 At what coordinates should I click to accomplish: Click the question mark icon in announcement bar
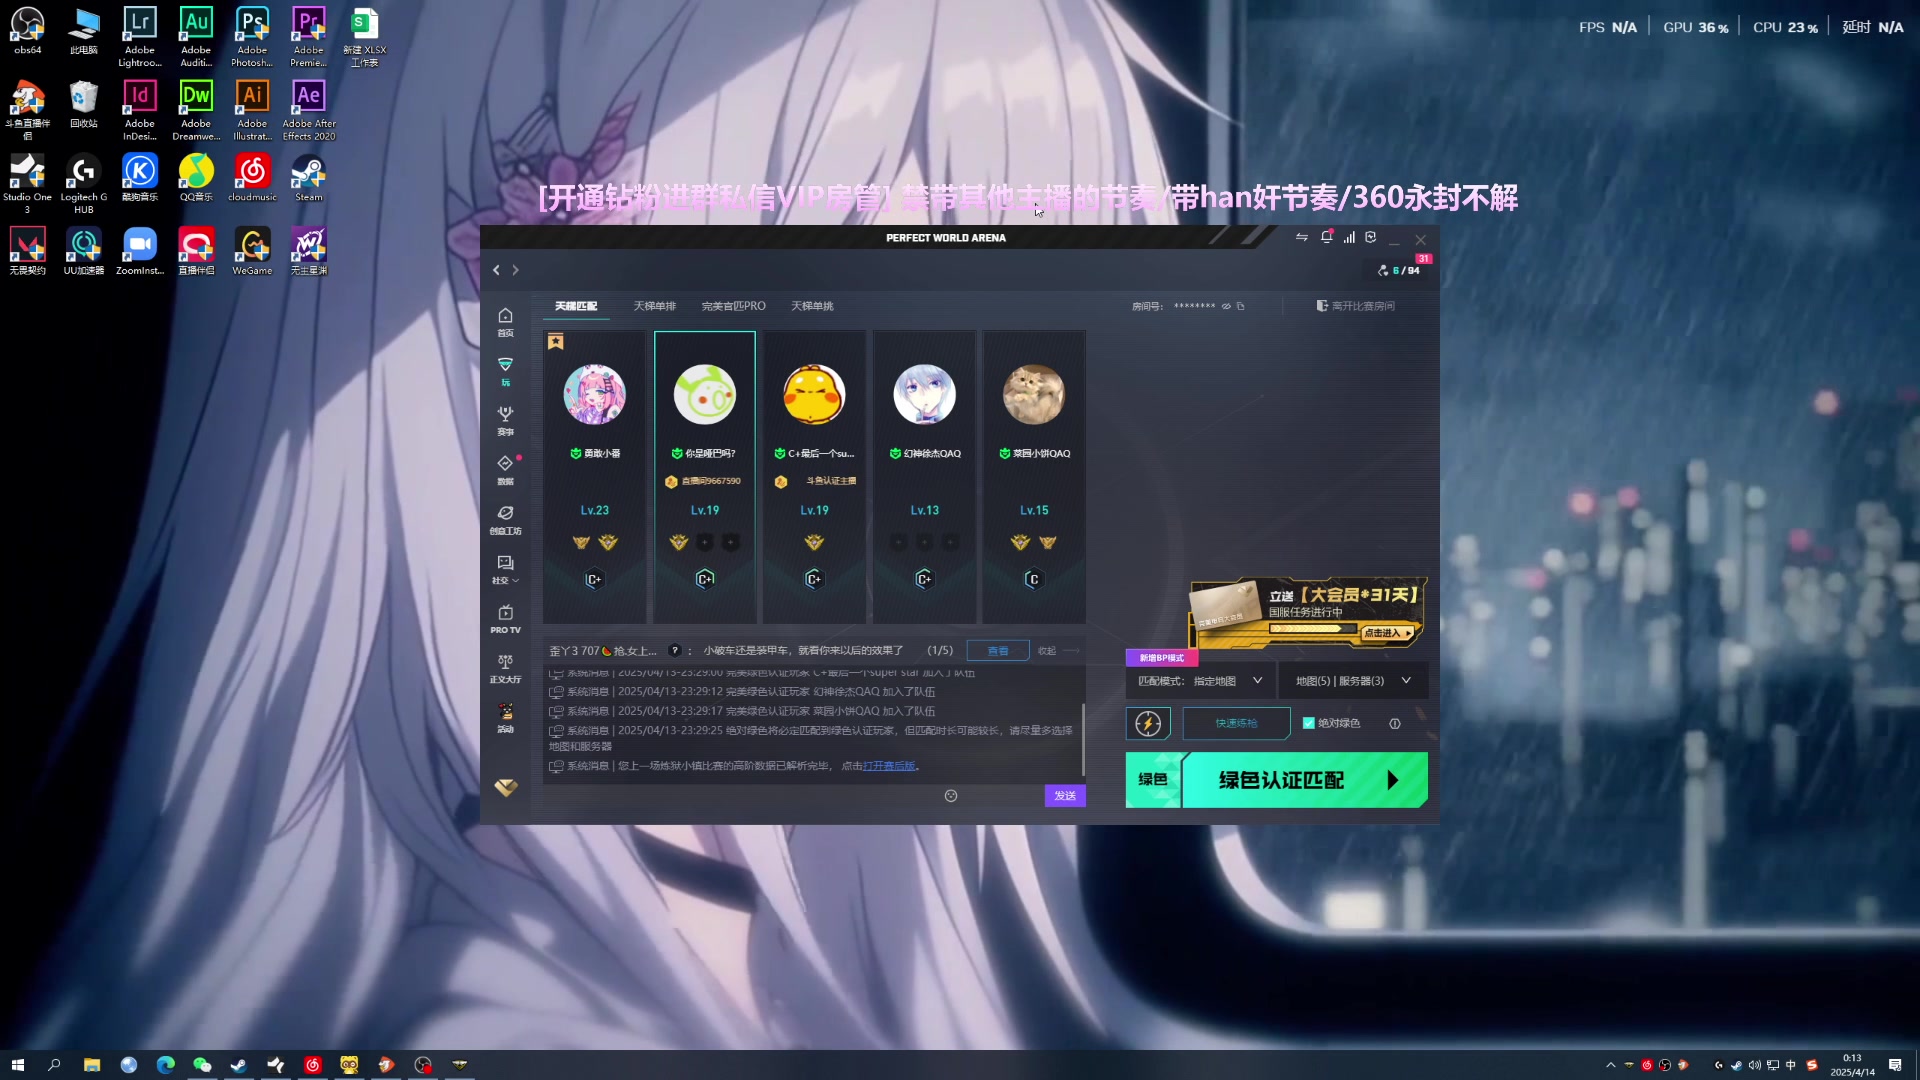tap(674, 650)
